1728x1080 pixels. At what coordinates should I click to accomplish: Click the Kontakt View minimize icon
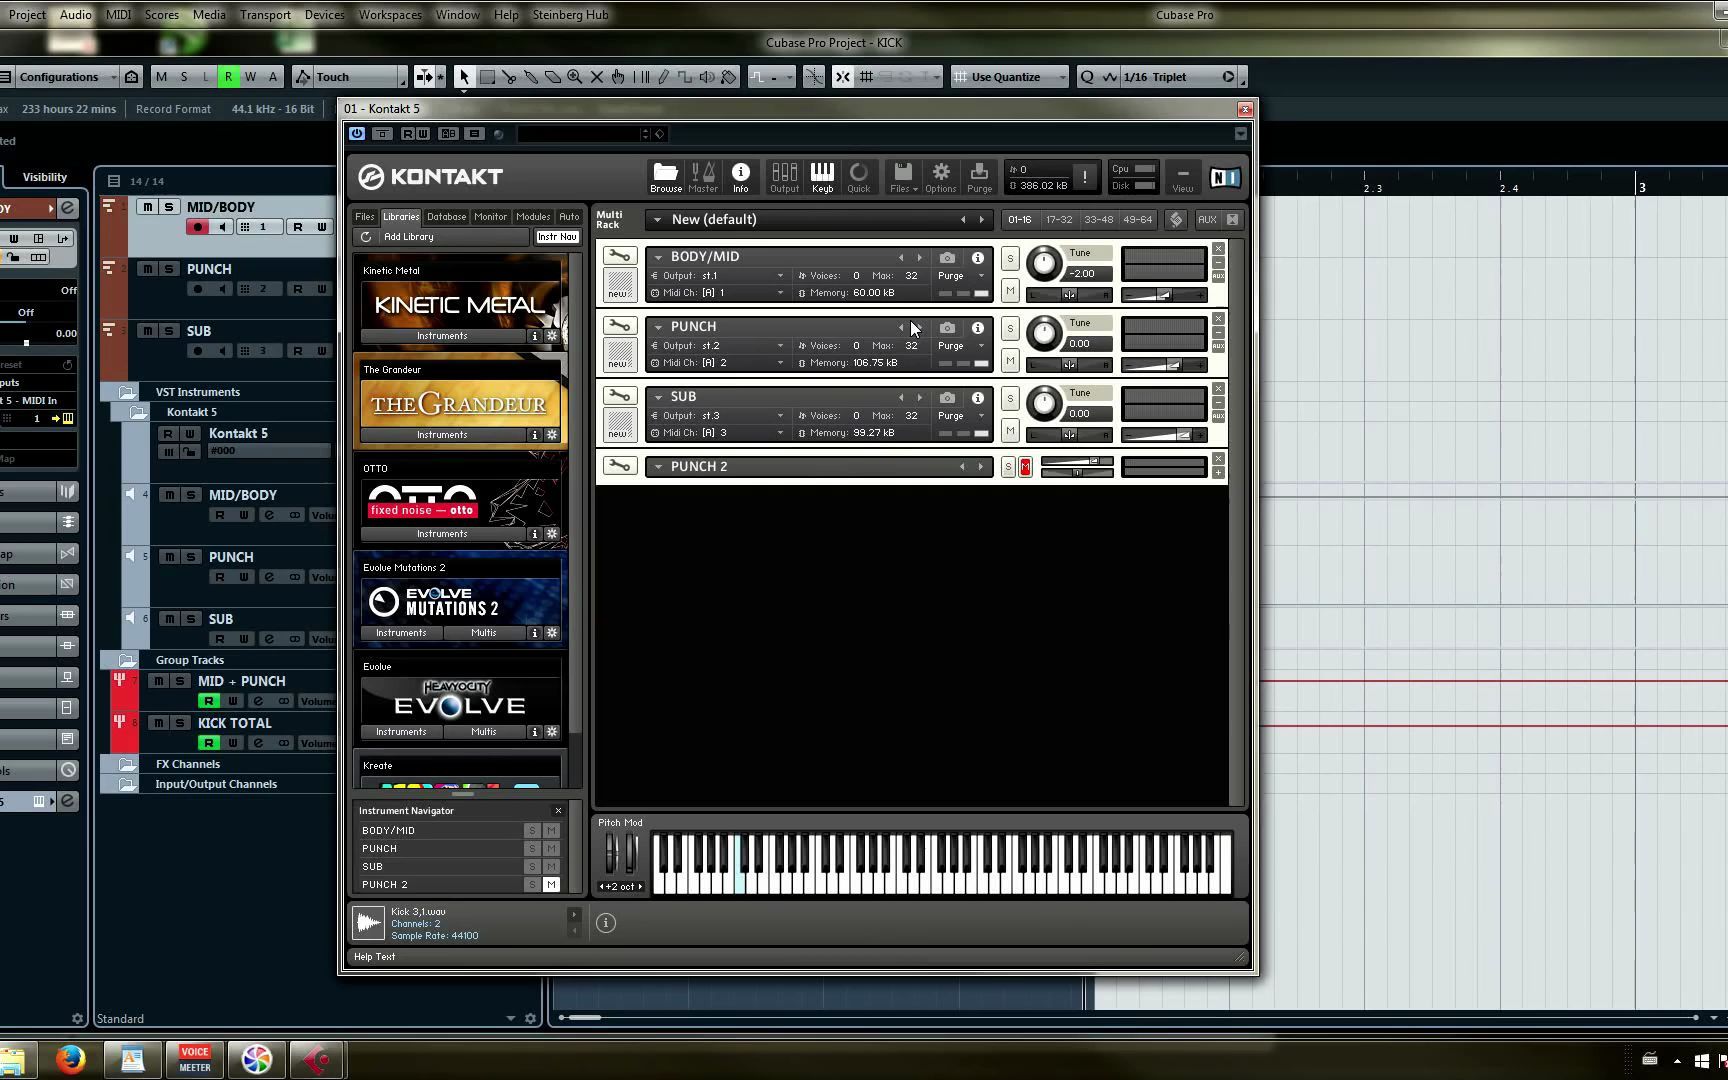coord(1183,177)
